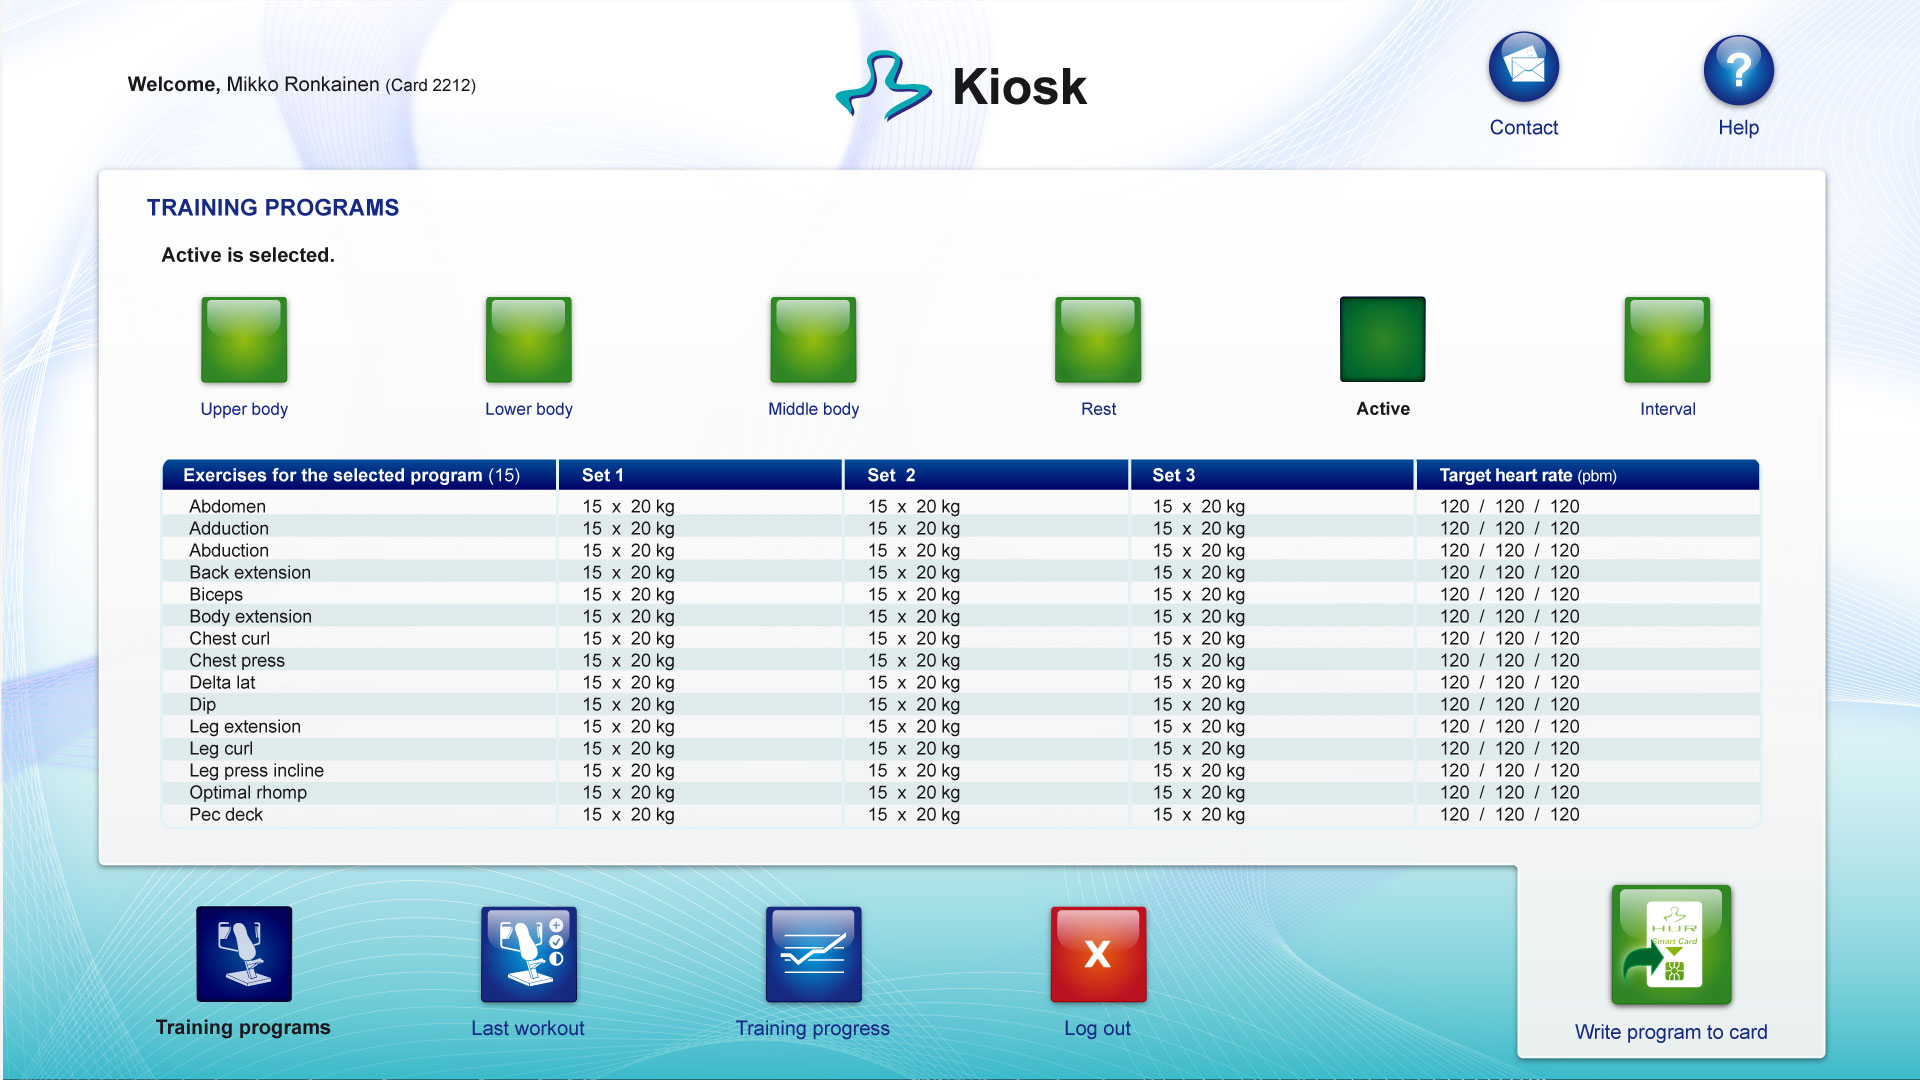
Task: Click the Set 1 column header
Action: tap(602, 475)
